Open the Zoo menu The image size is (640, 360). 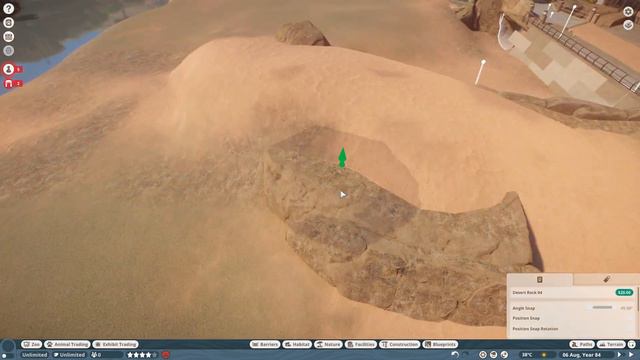click(31, 344)
